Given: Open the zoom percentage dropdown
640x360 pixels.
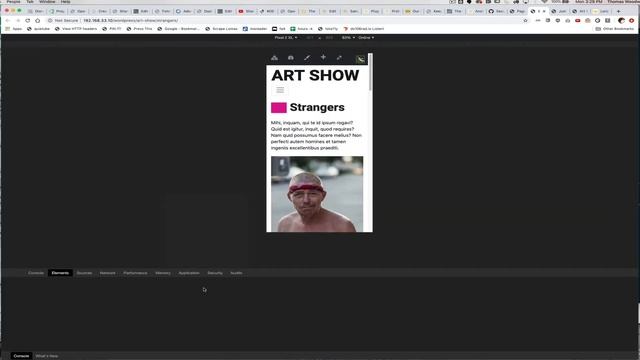Looking at the screenshot, I should pos(348,38).
